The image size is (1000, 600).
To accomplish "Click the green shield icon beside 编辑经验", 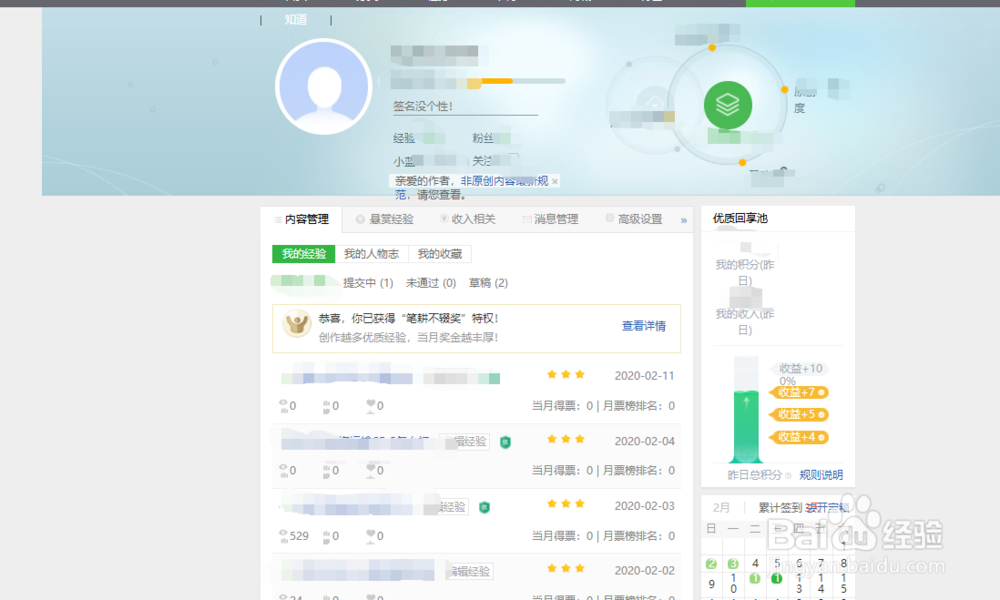I will click(506, 441).
